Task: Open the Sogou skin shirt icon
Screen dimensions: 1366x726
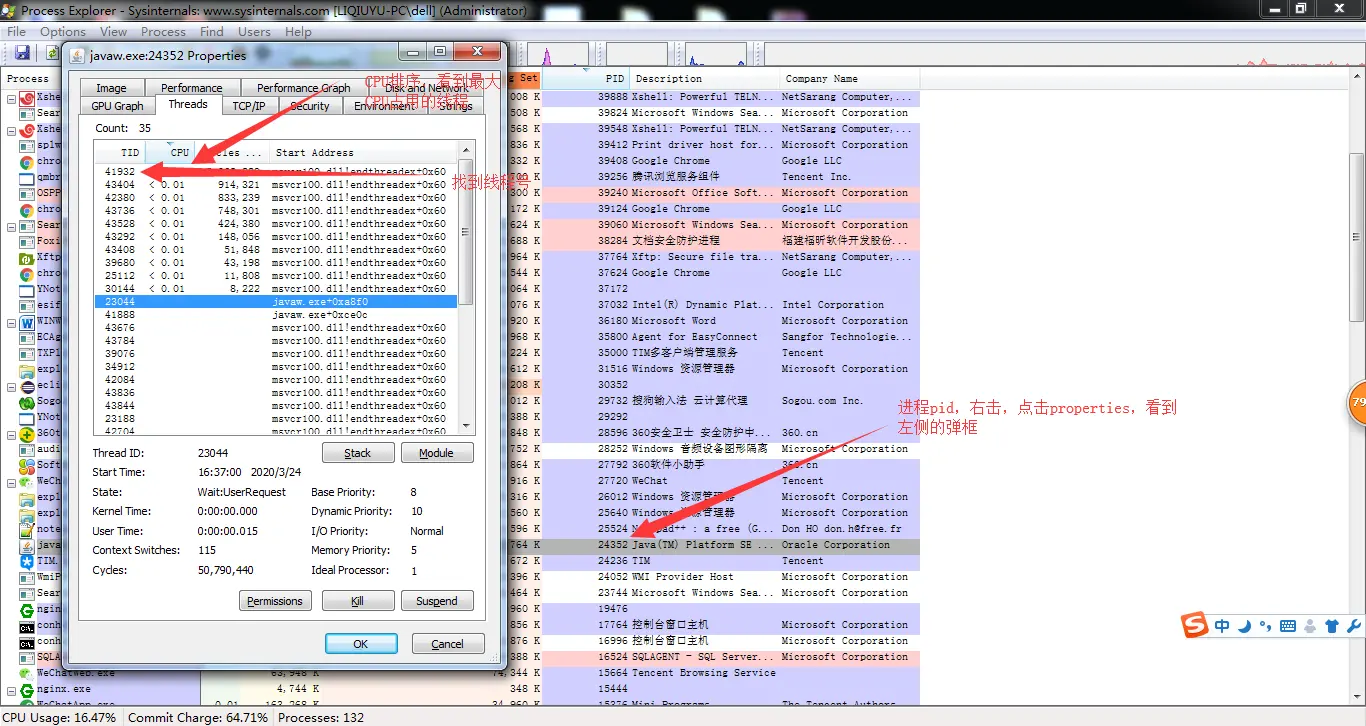Action: (1332, 626)
